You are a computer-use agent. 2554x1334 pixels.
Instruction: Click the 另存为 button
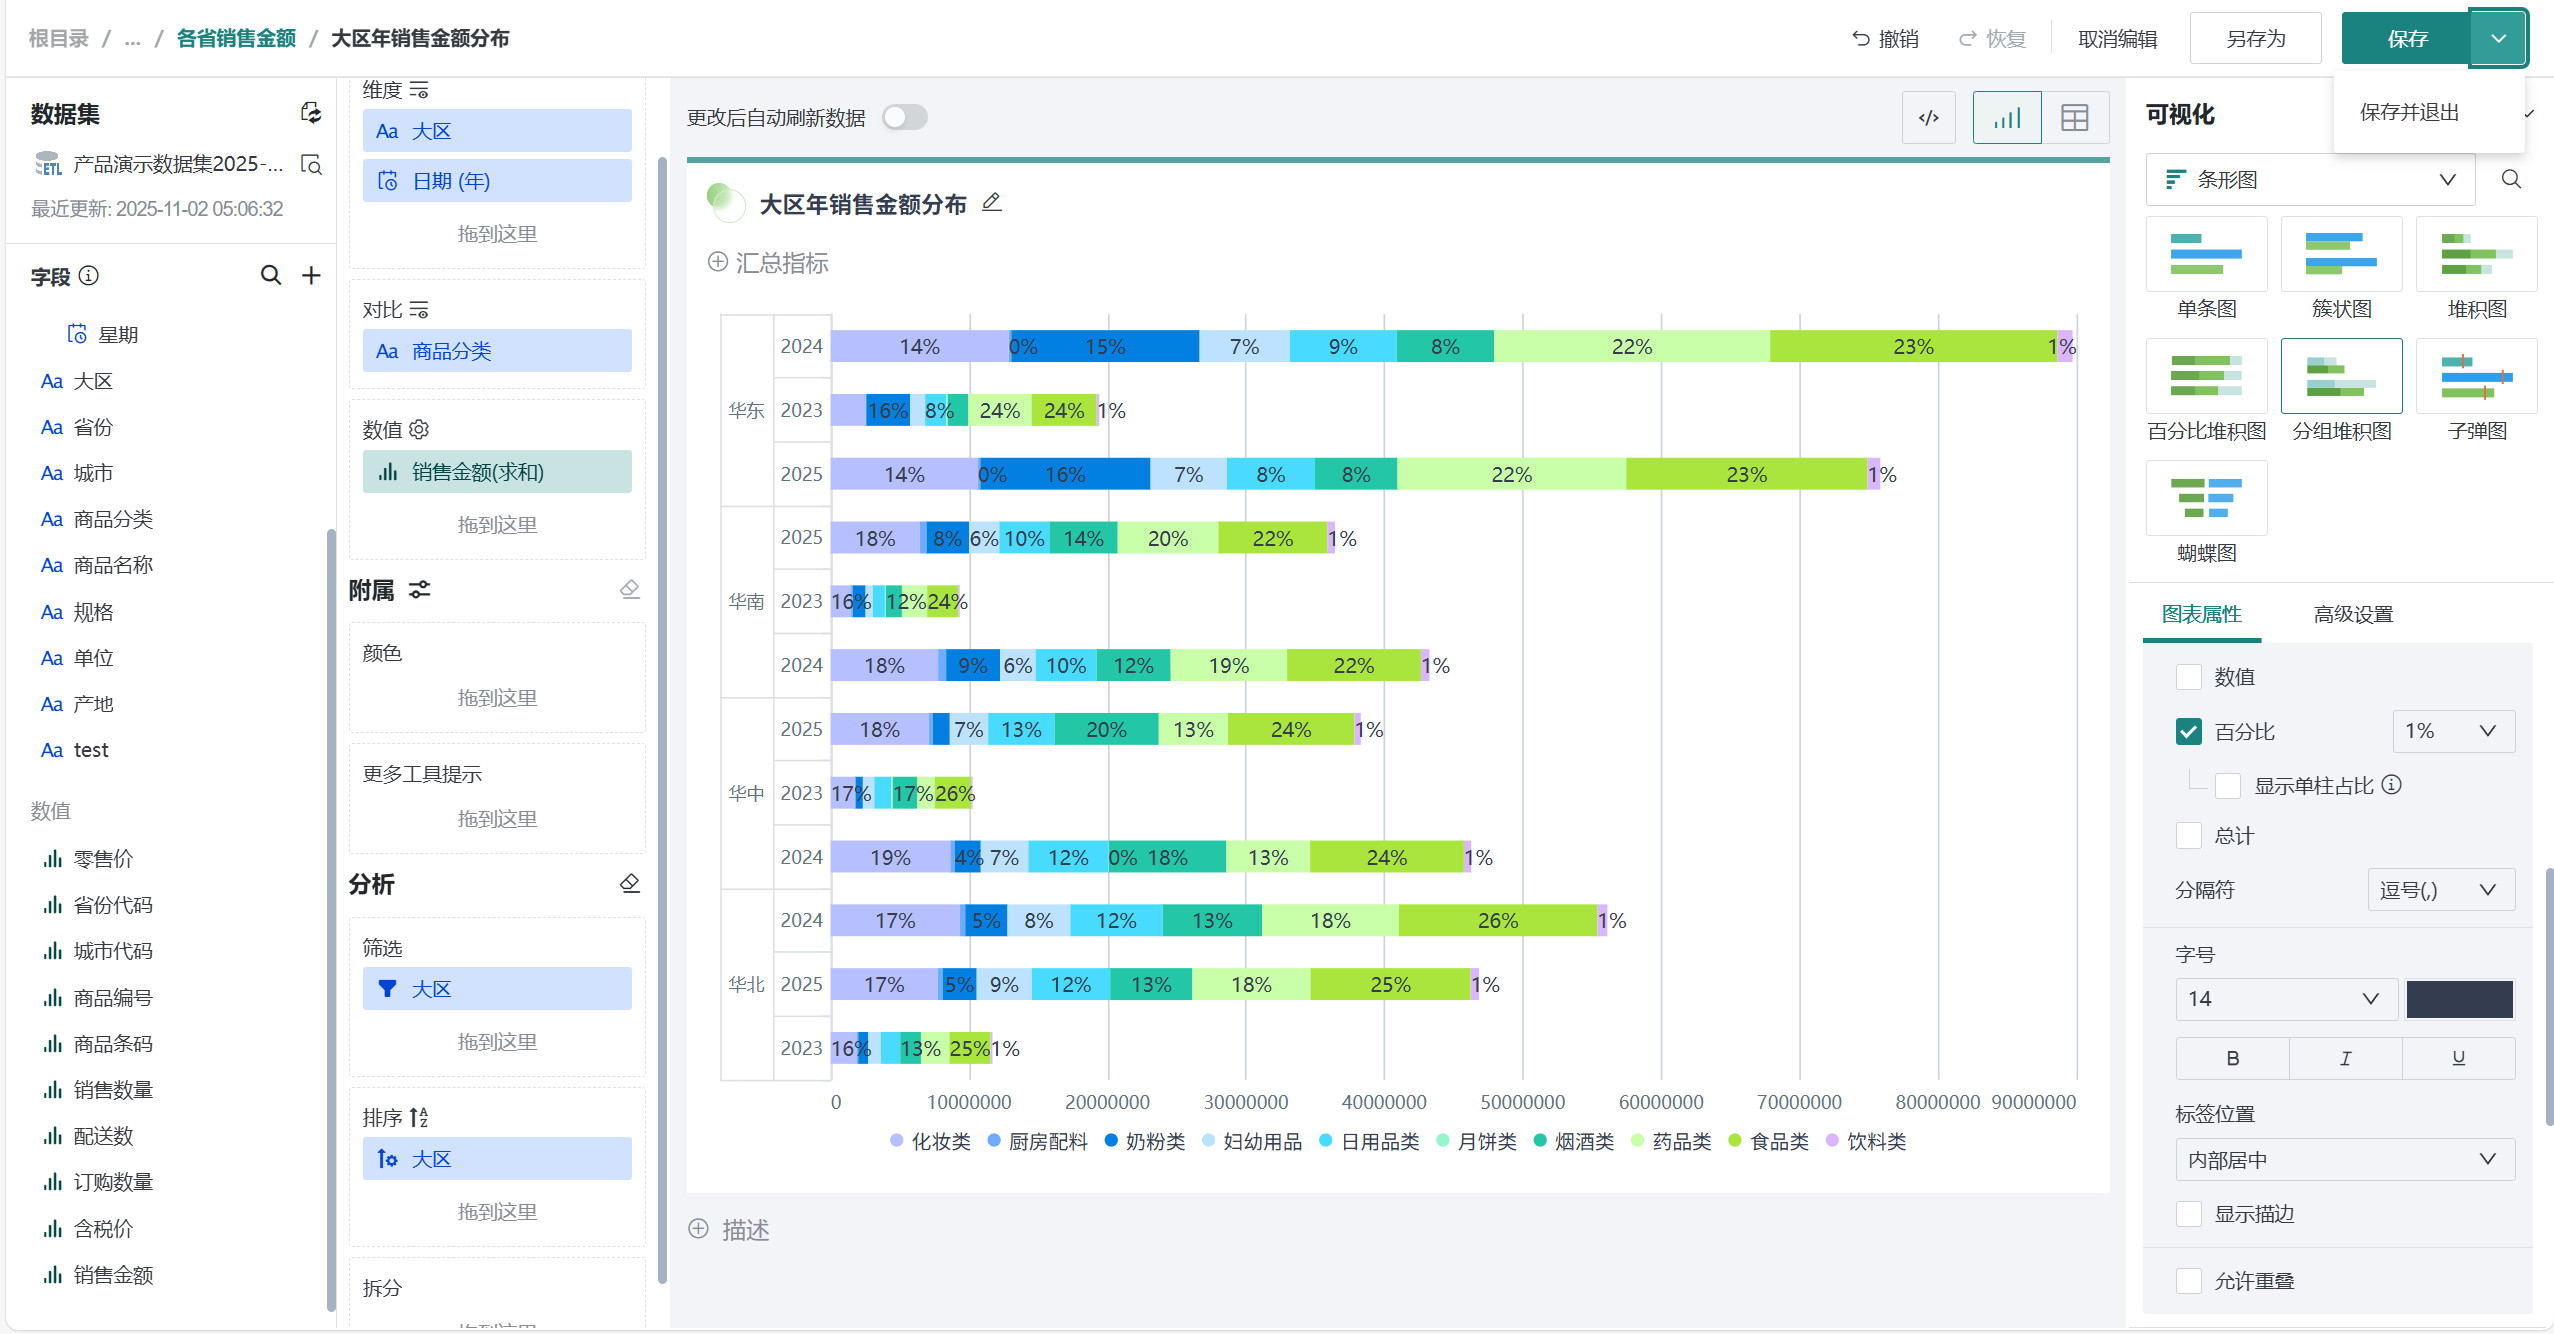(x=2255, y=39)
